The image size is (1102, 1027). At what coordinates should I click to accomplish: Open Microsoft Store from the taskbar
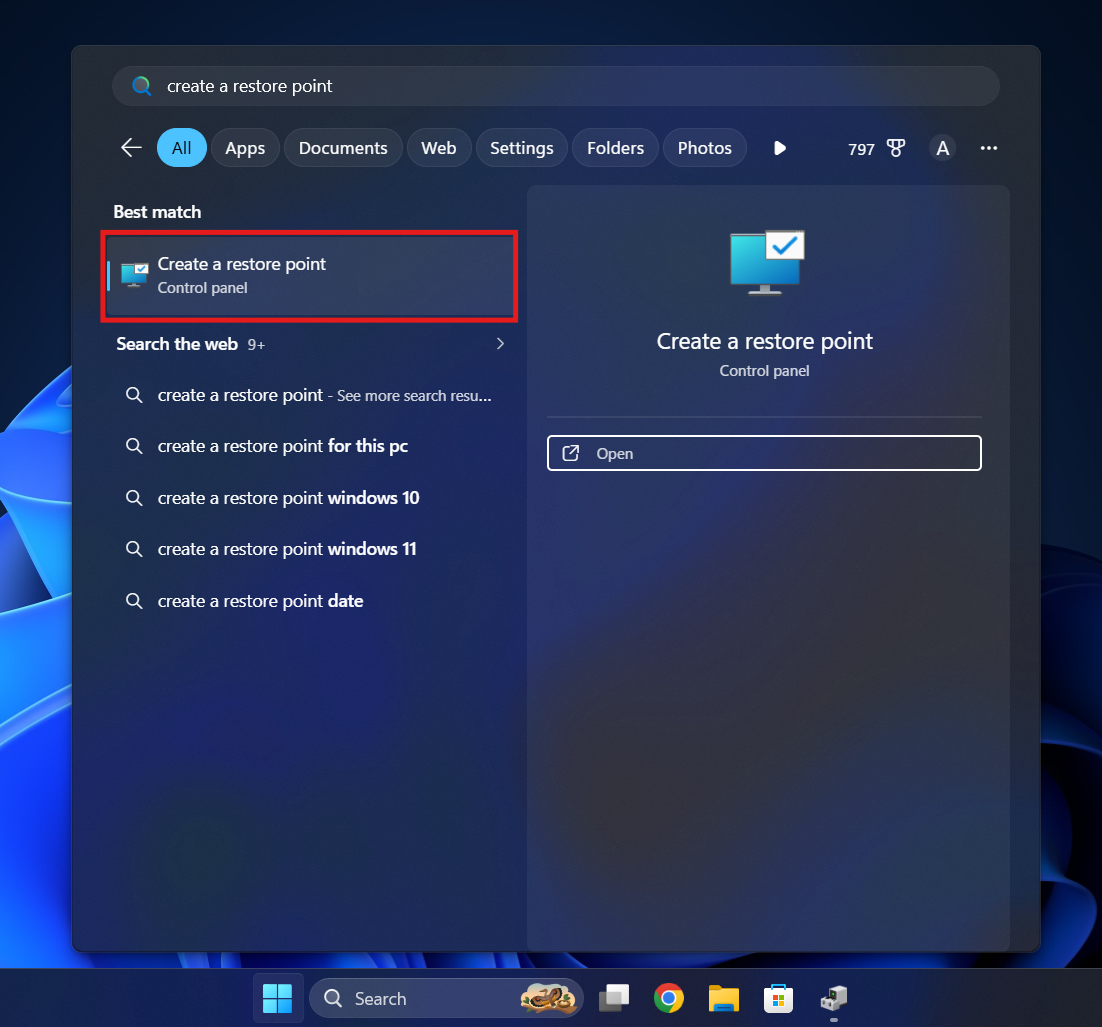click(778, 997)
